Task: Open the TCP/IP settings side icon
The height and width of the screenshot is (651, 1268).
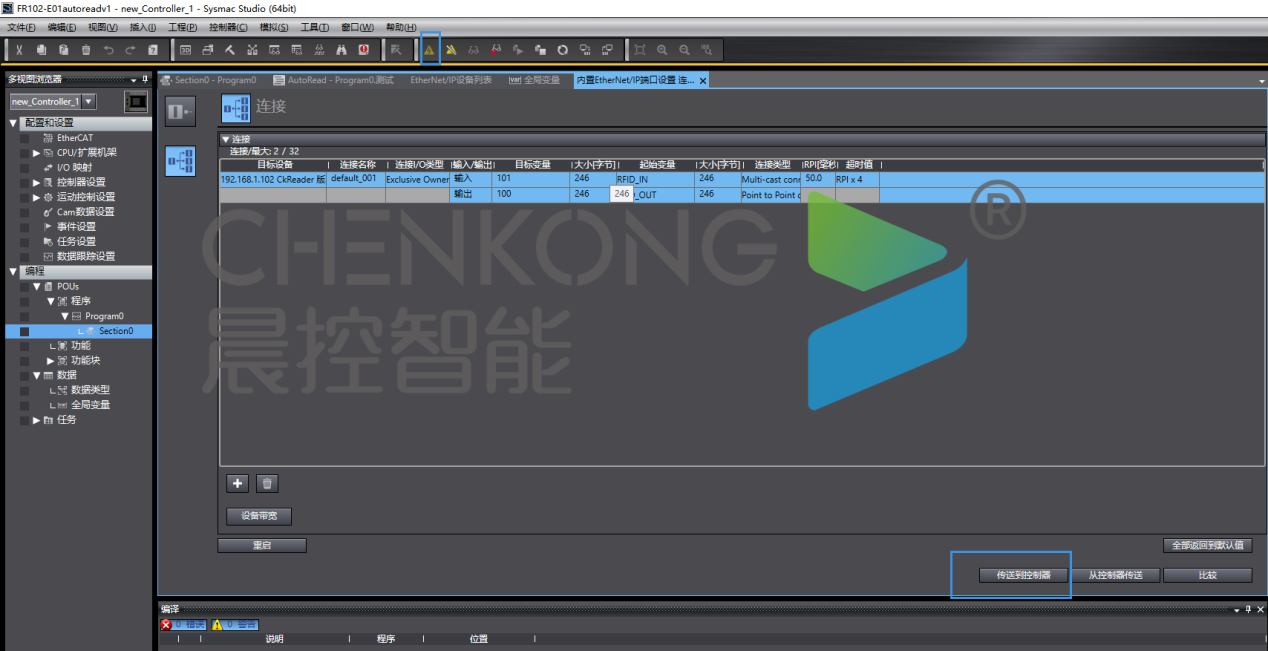Action: click(181, 111)
